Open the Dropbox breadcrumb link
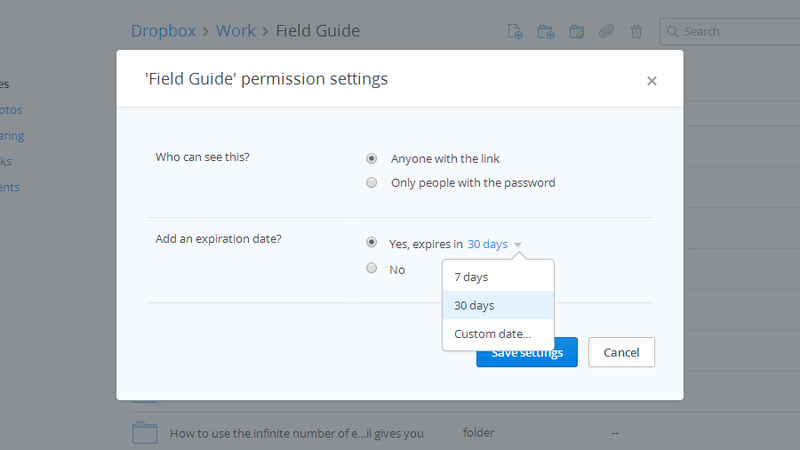Viewport: 800px width, 450px height. point(163,31)
